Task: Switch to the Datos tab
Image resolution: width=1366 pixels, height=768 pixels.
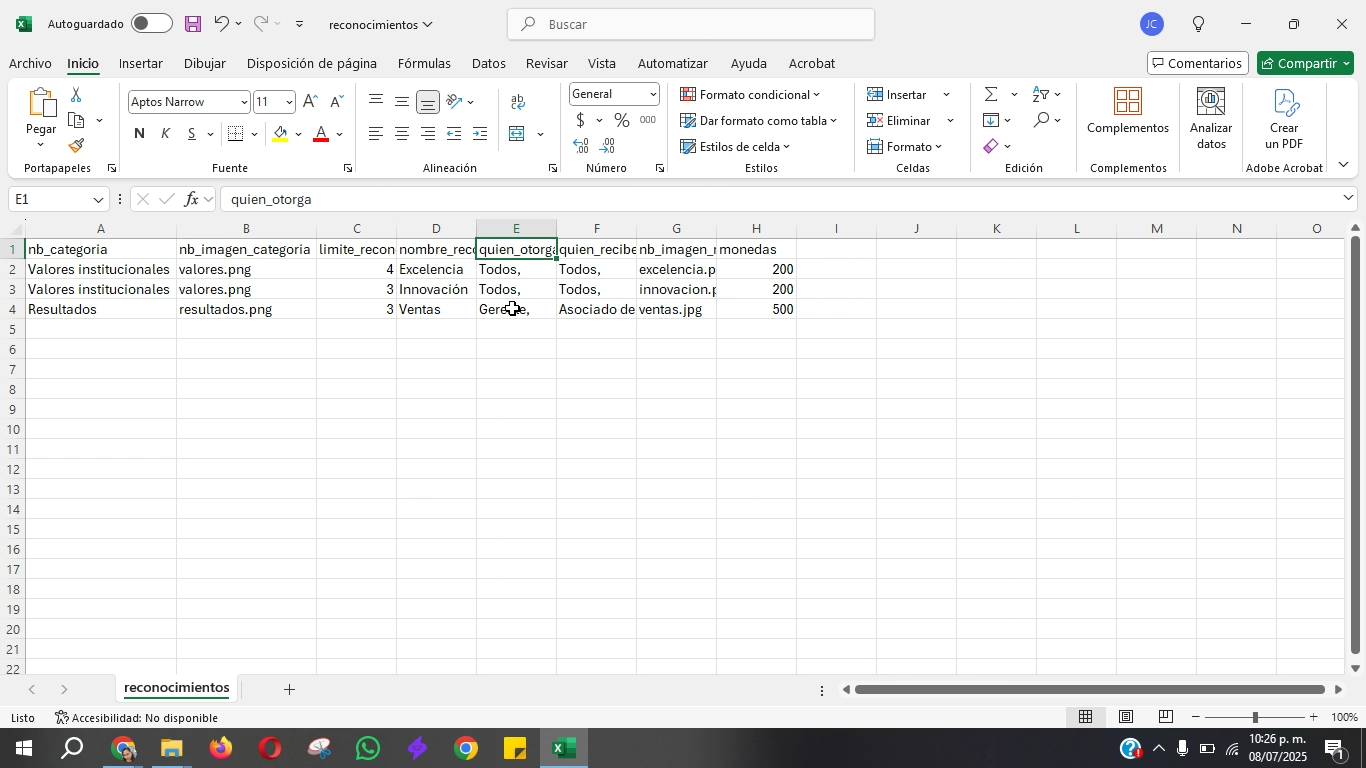Action: click(x=489, y=63)
